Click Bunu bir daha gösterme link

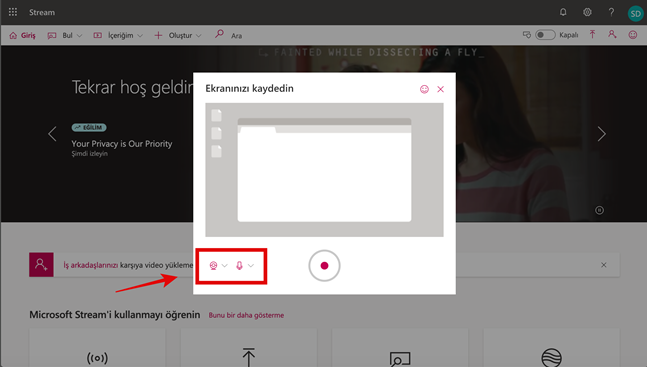tap(246, 315)
